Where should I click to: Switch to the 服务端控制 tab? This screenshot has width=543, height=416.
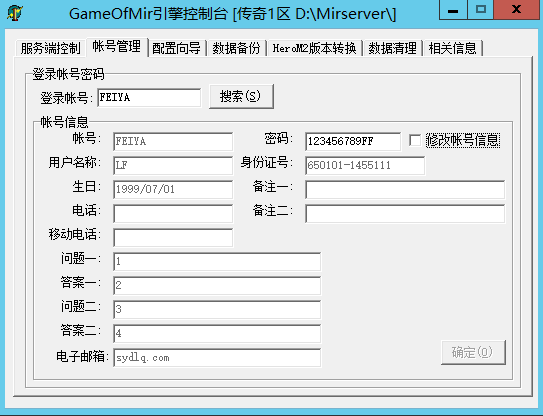(51, 48)
